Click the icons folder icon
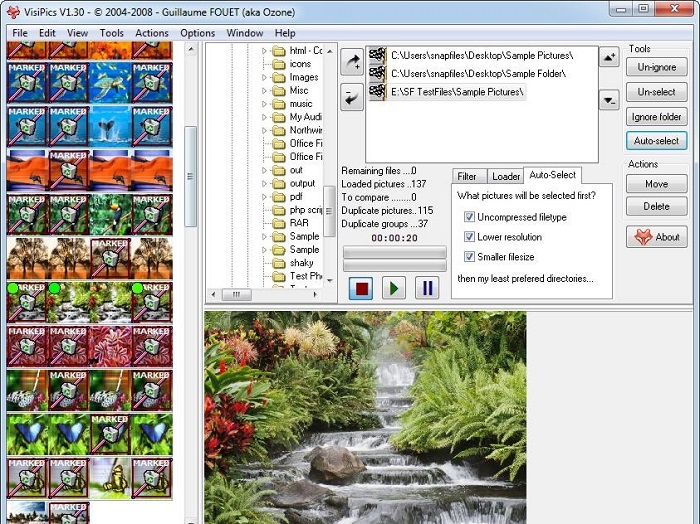The width and height of the screenshot is (700, 524). [x=279, y=64]
